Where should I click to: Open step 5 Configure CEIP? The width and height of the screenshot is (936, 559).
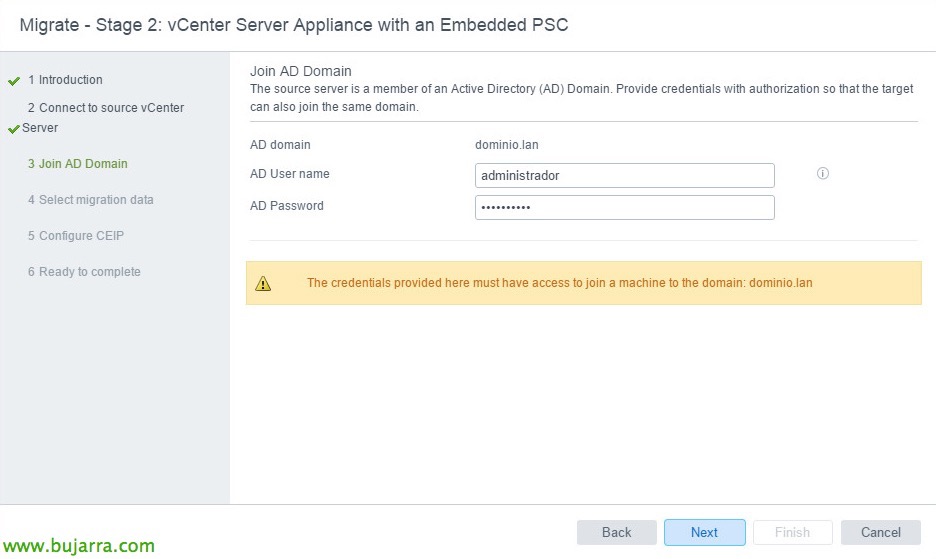point(76,236)
